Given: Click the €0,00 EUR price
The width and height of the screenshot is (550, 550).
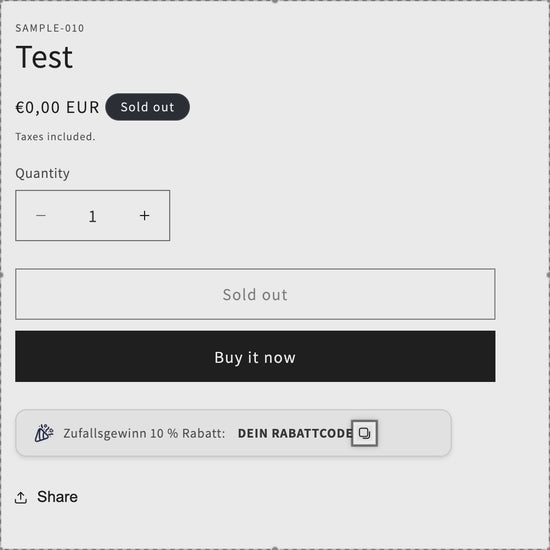Looking at the screenshot, I should click(57, 107).
